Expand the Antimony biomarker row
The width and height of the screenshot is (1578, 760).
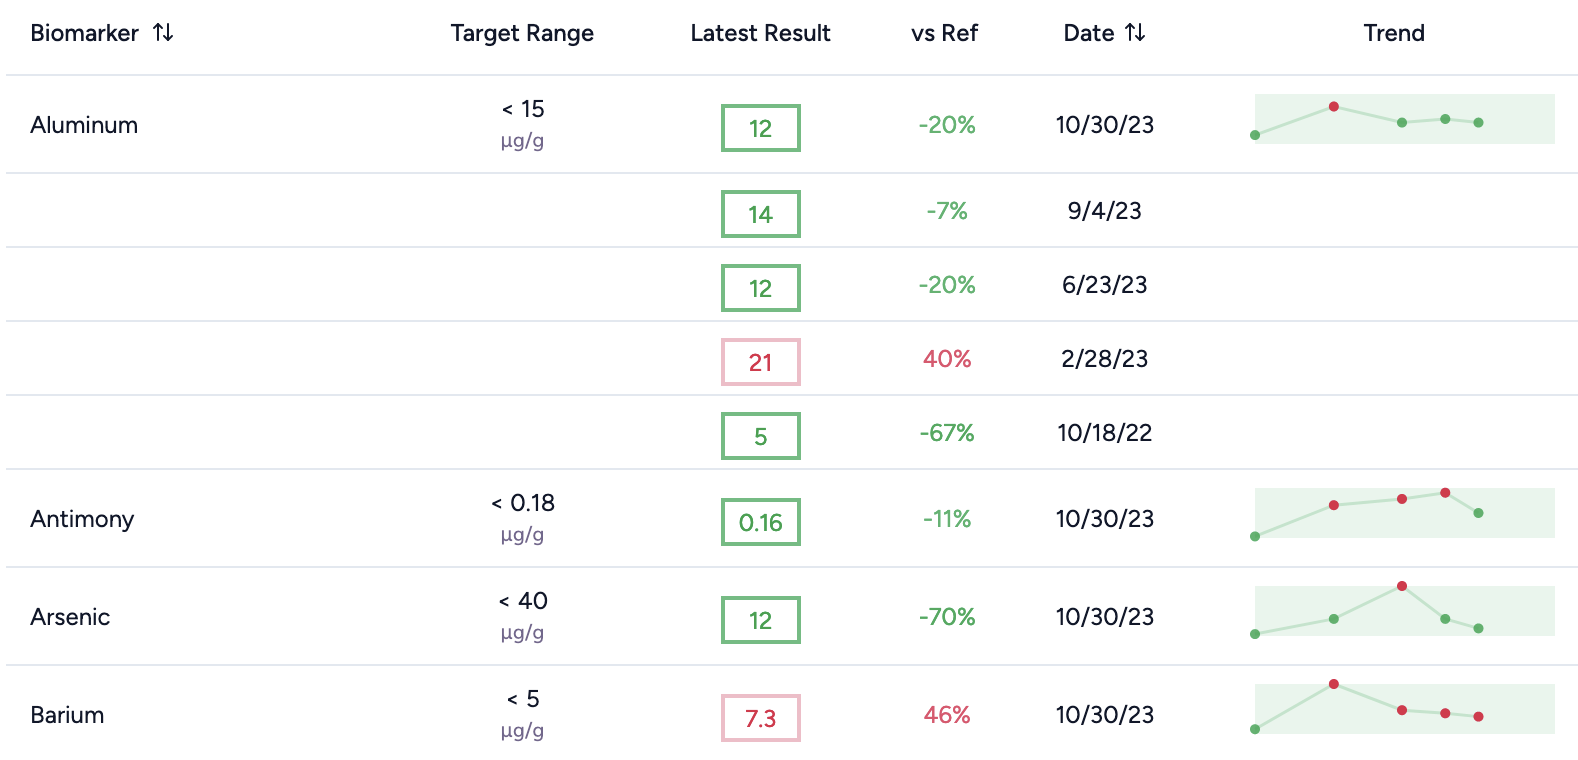[82, 519]
